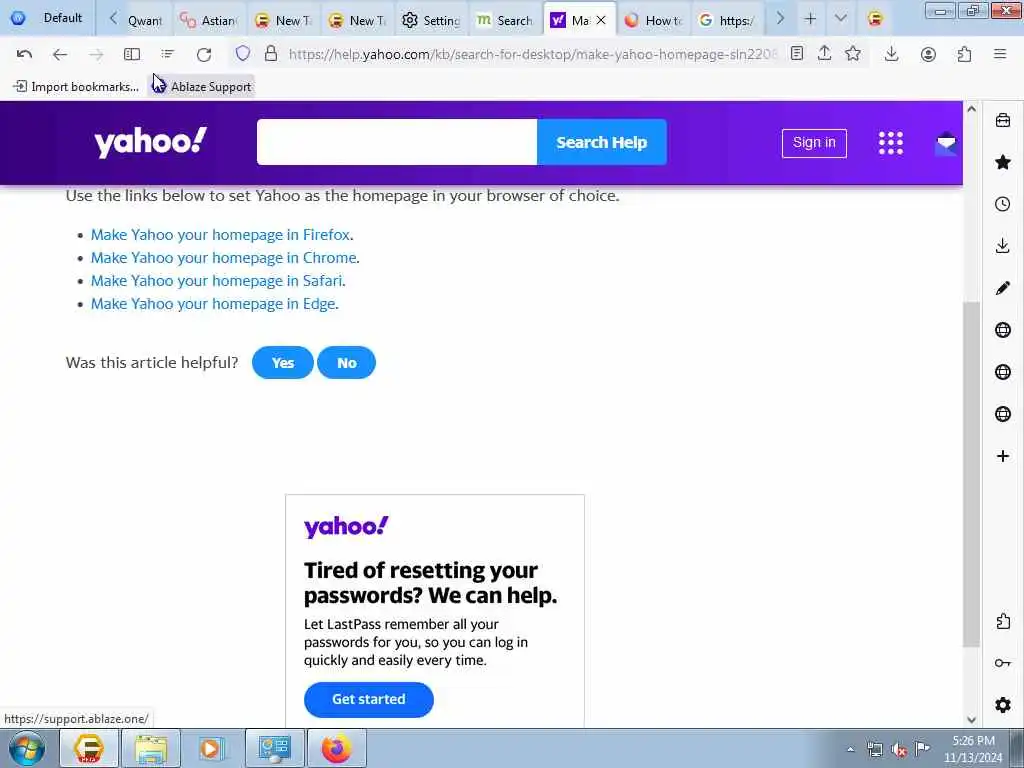
Task: Go back to the previous page
Action: (x=59, y=54)
